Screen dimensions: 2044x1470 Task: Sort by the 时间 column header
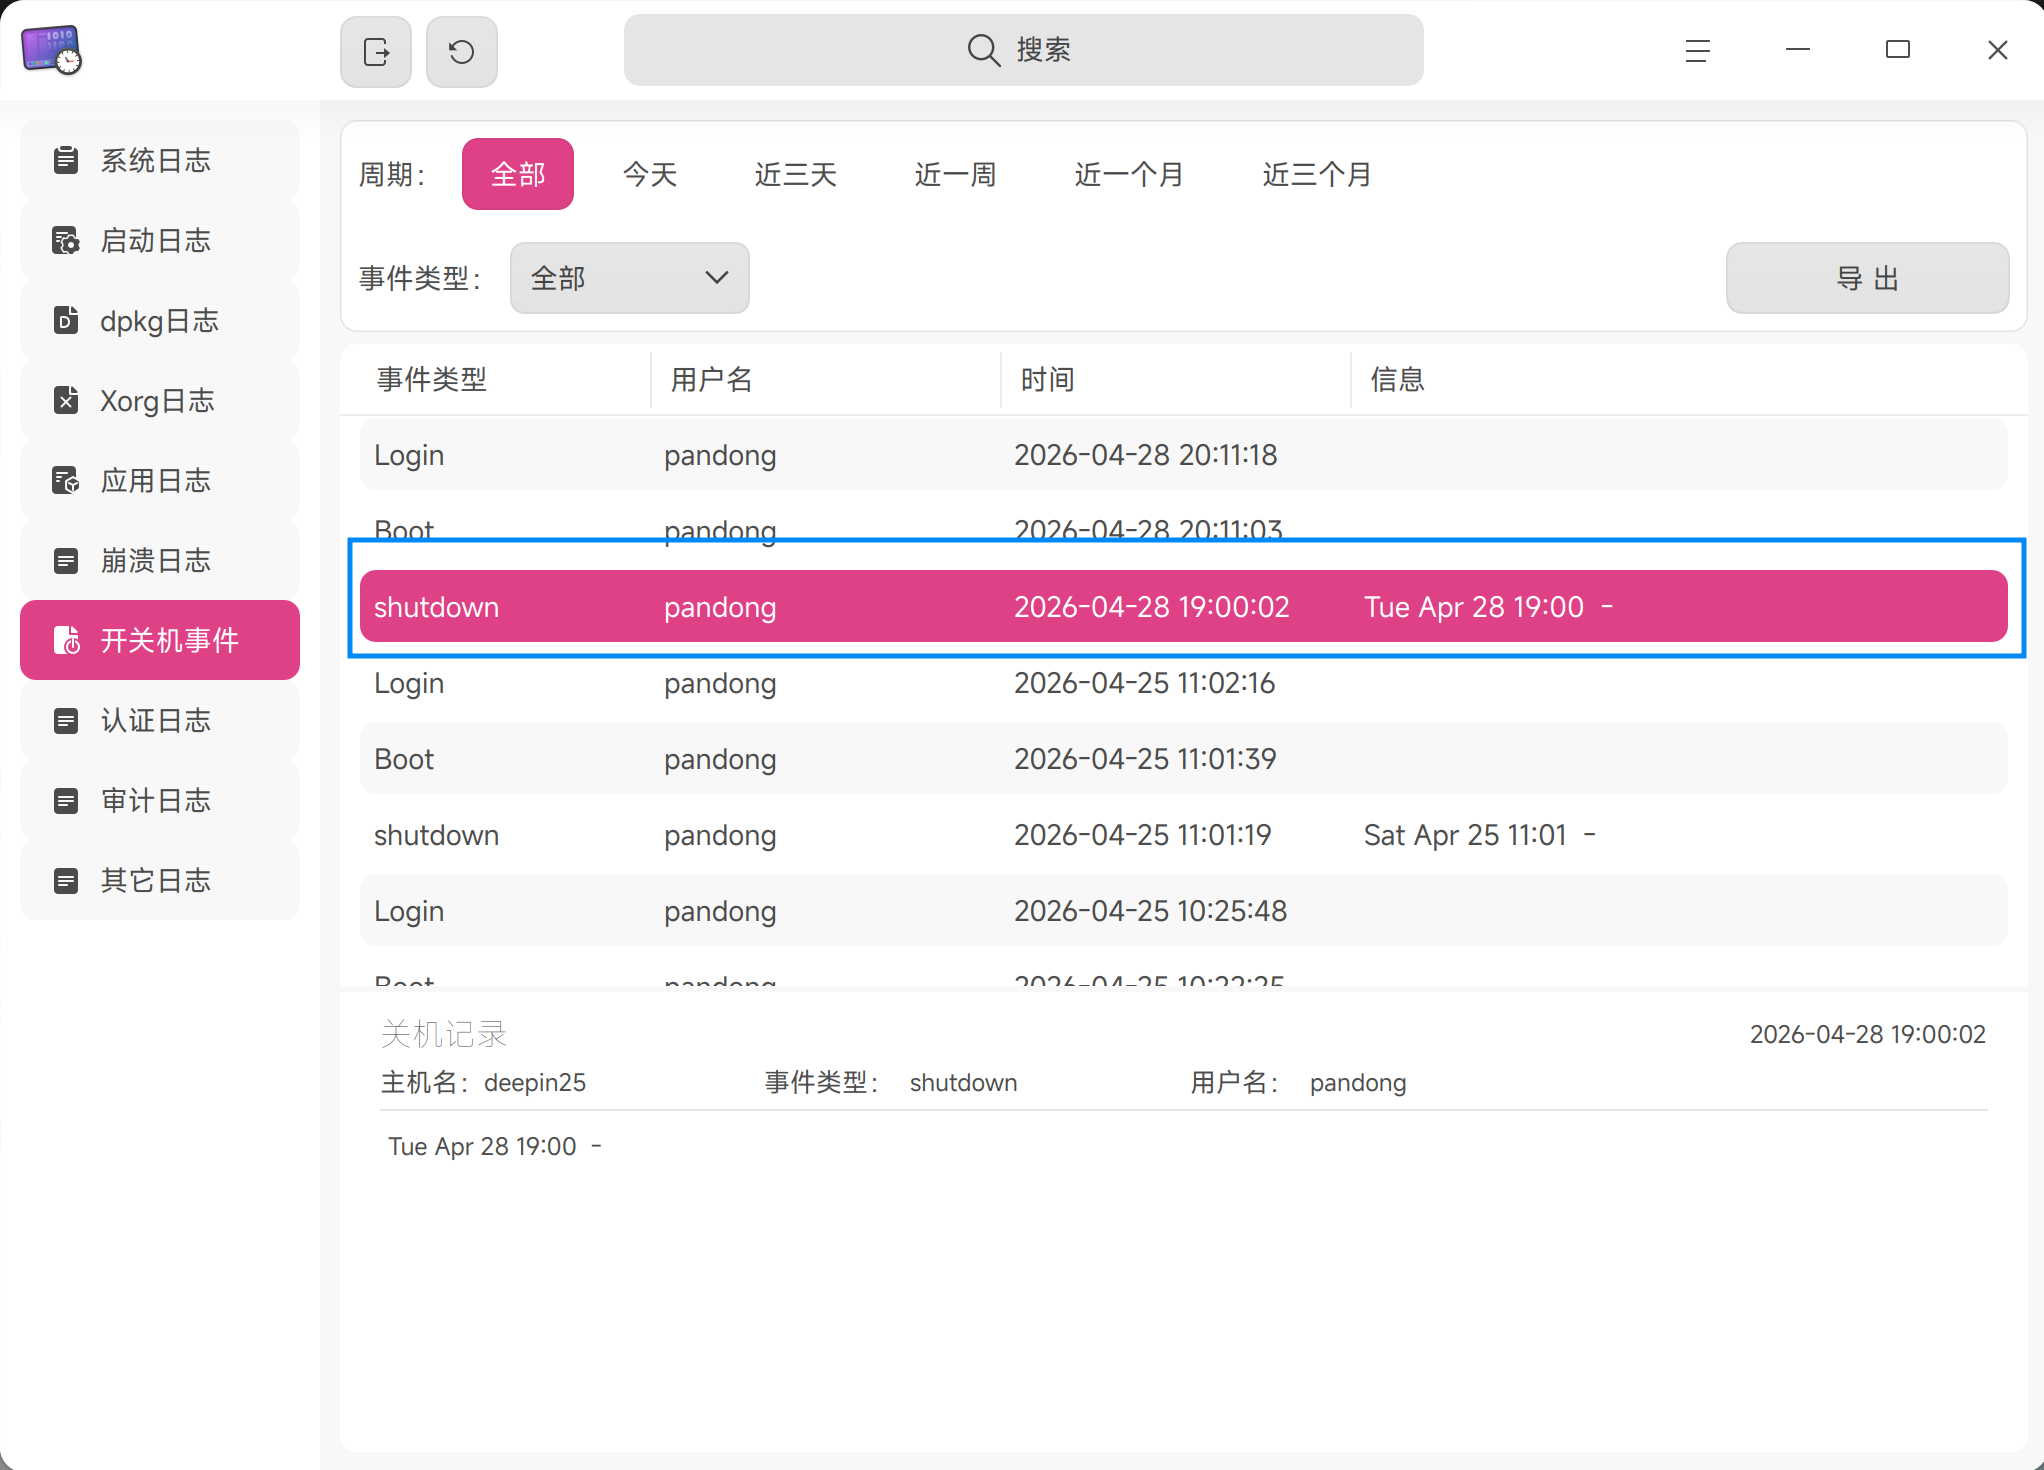(x=1047, y=379)
